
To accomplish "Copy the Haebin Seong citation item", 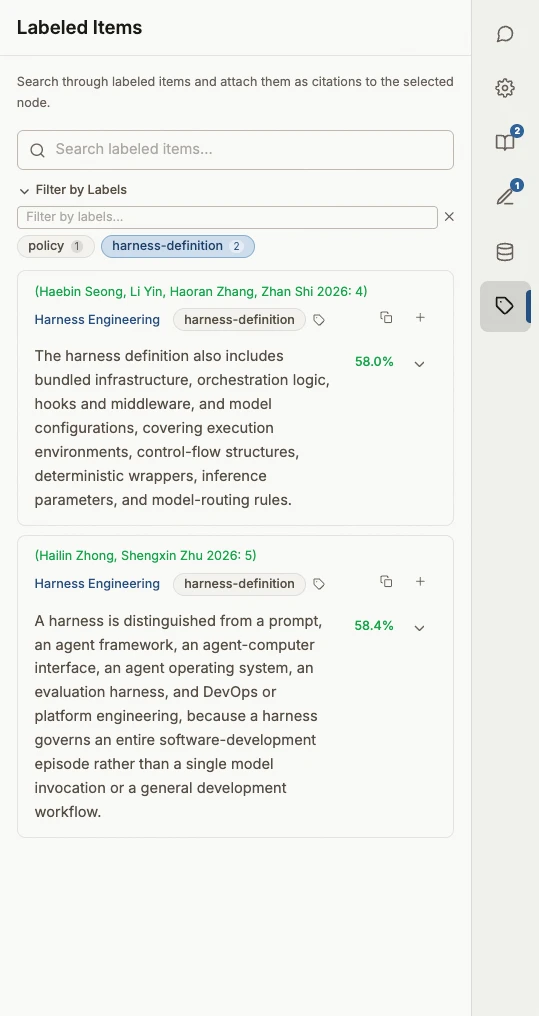I will pyautogui.click(x=386, y=318).
